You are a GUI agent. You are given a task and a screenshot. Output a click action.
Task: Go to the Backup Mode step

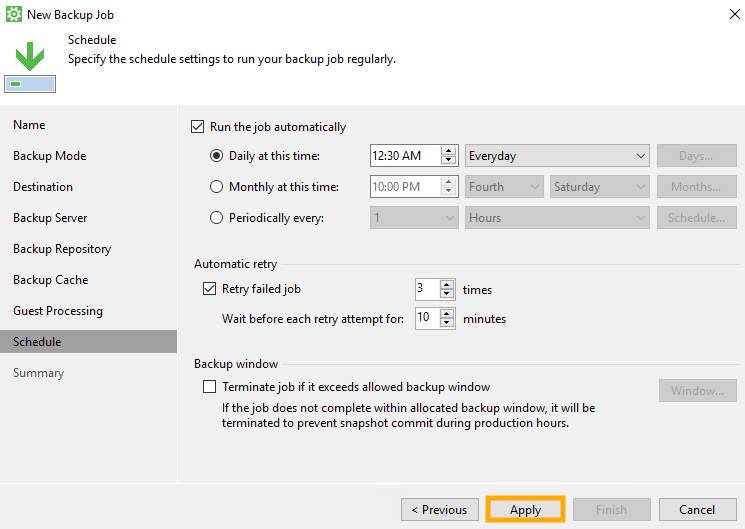click(x=49, y=156)
